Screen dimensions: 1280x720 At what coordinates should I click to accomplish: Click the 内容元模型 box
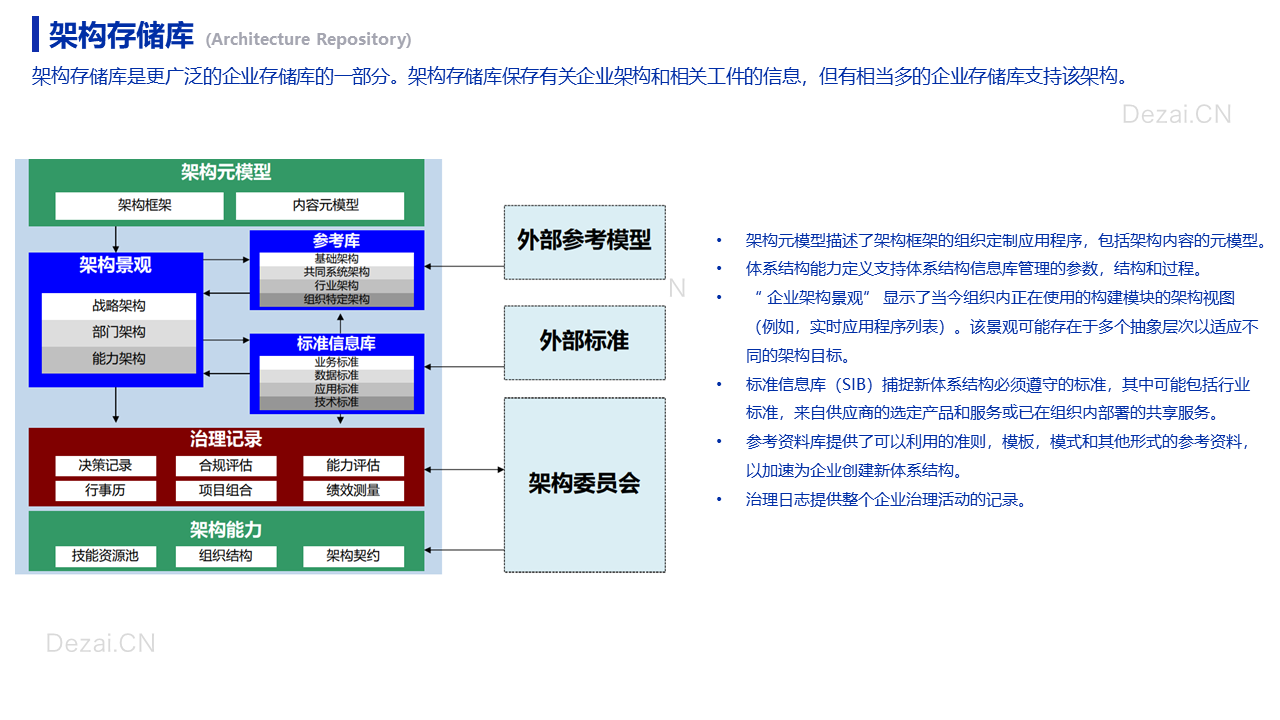click(x=320, y=206)
